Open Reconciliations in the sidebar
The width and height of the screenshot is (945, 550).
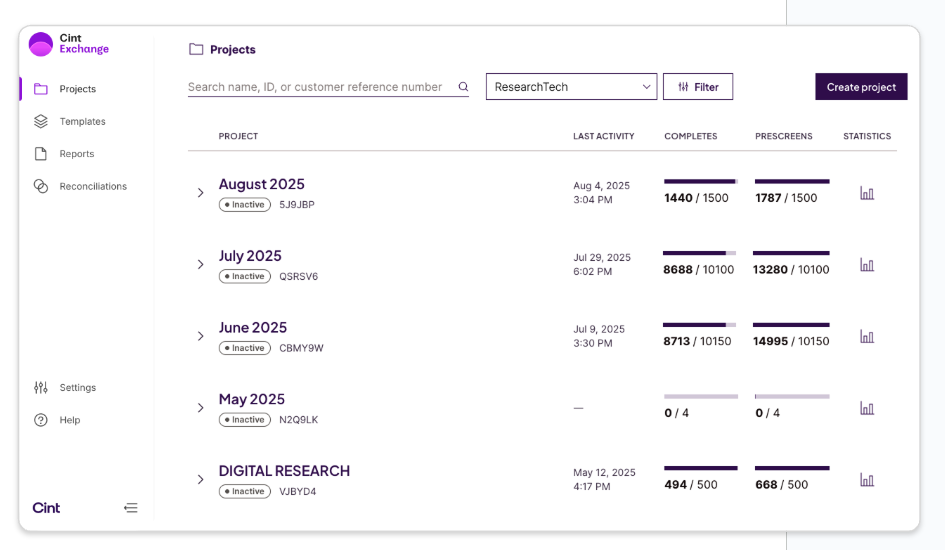tap(92, 186)
